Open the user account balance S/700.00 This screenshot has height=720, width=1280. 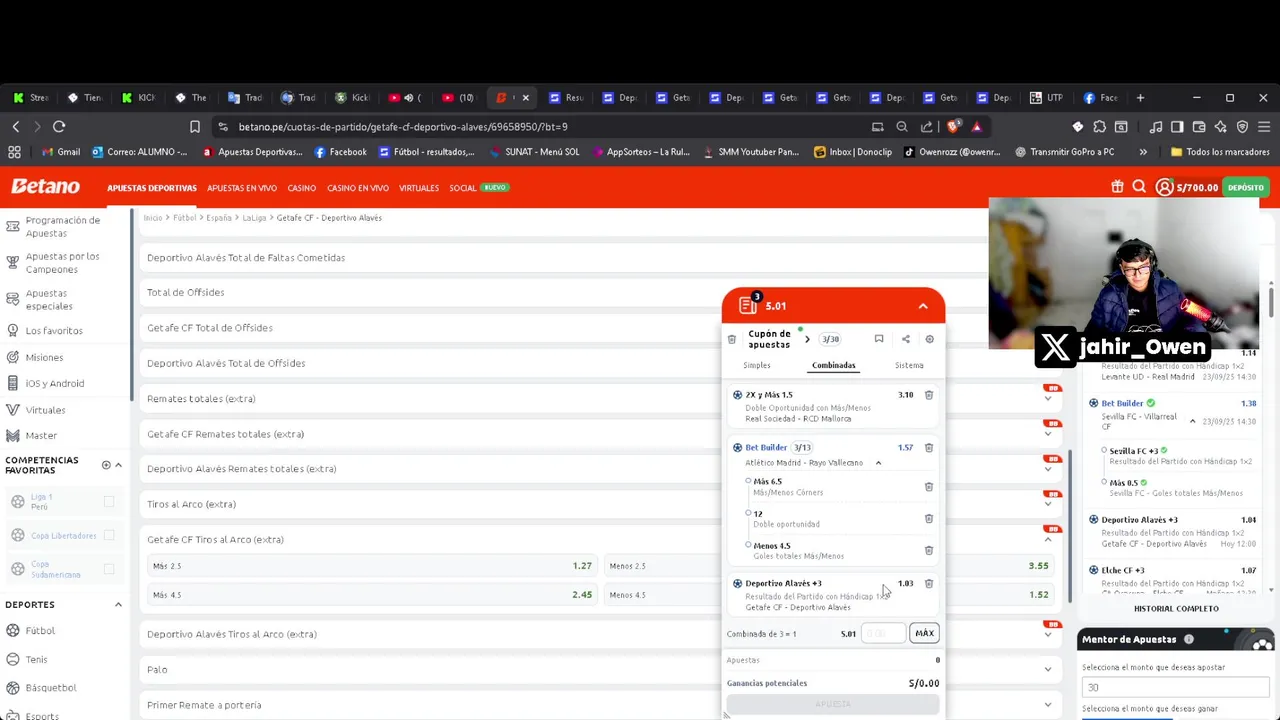tap(1187, 187)
